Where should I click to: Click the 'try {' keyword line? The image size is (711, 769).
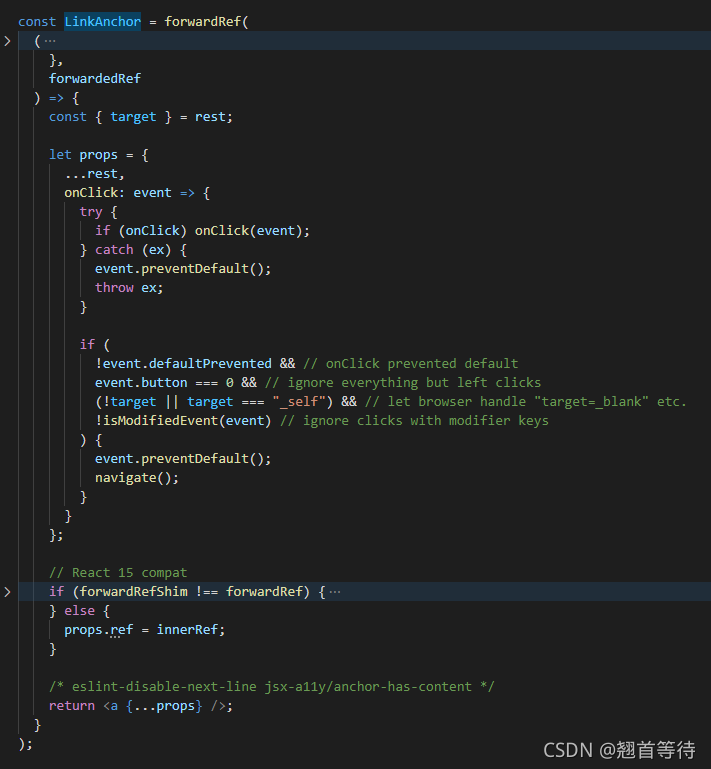[x=99, y=212]
